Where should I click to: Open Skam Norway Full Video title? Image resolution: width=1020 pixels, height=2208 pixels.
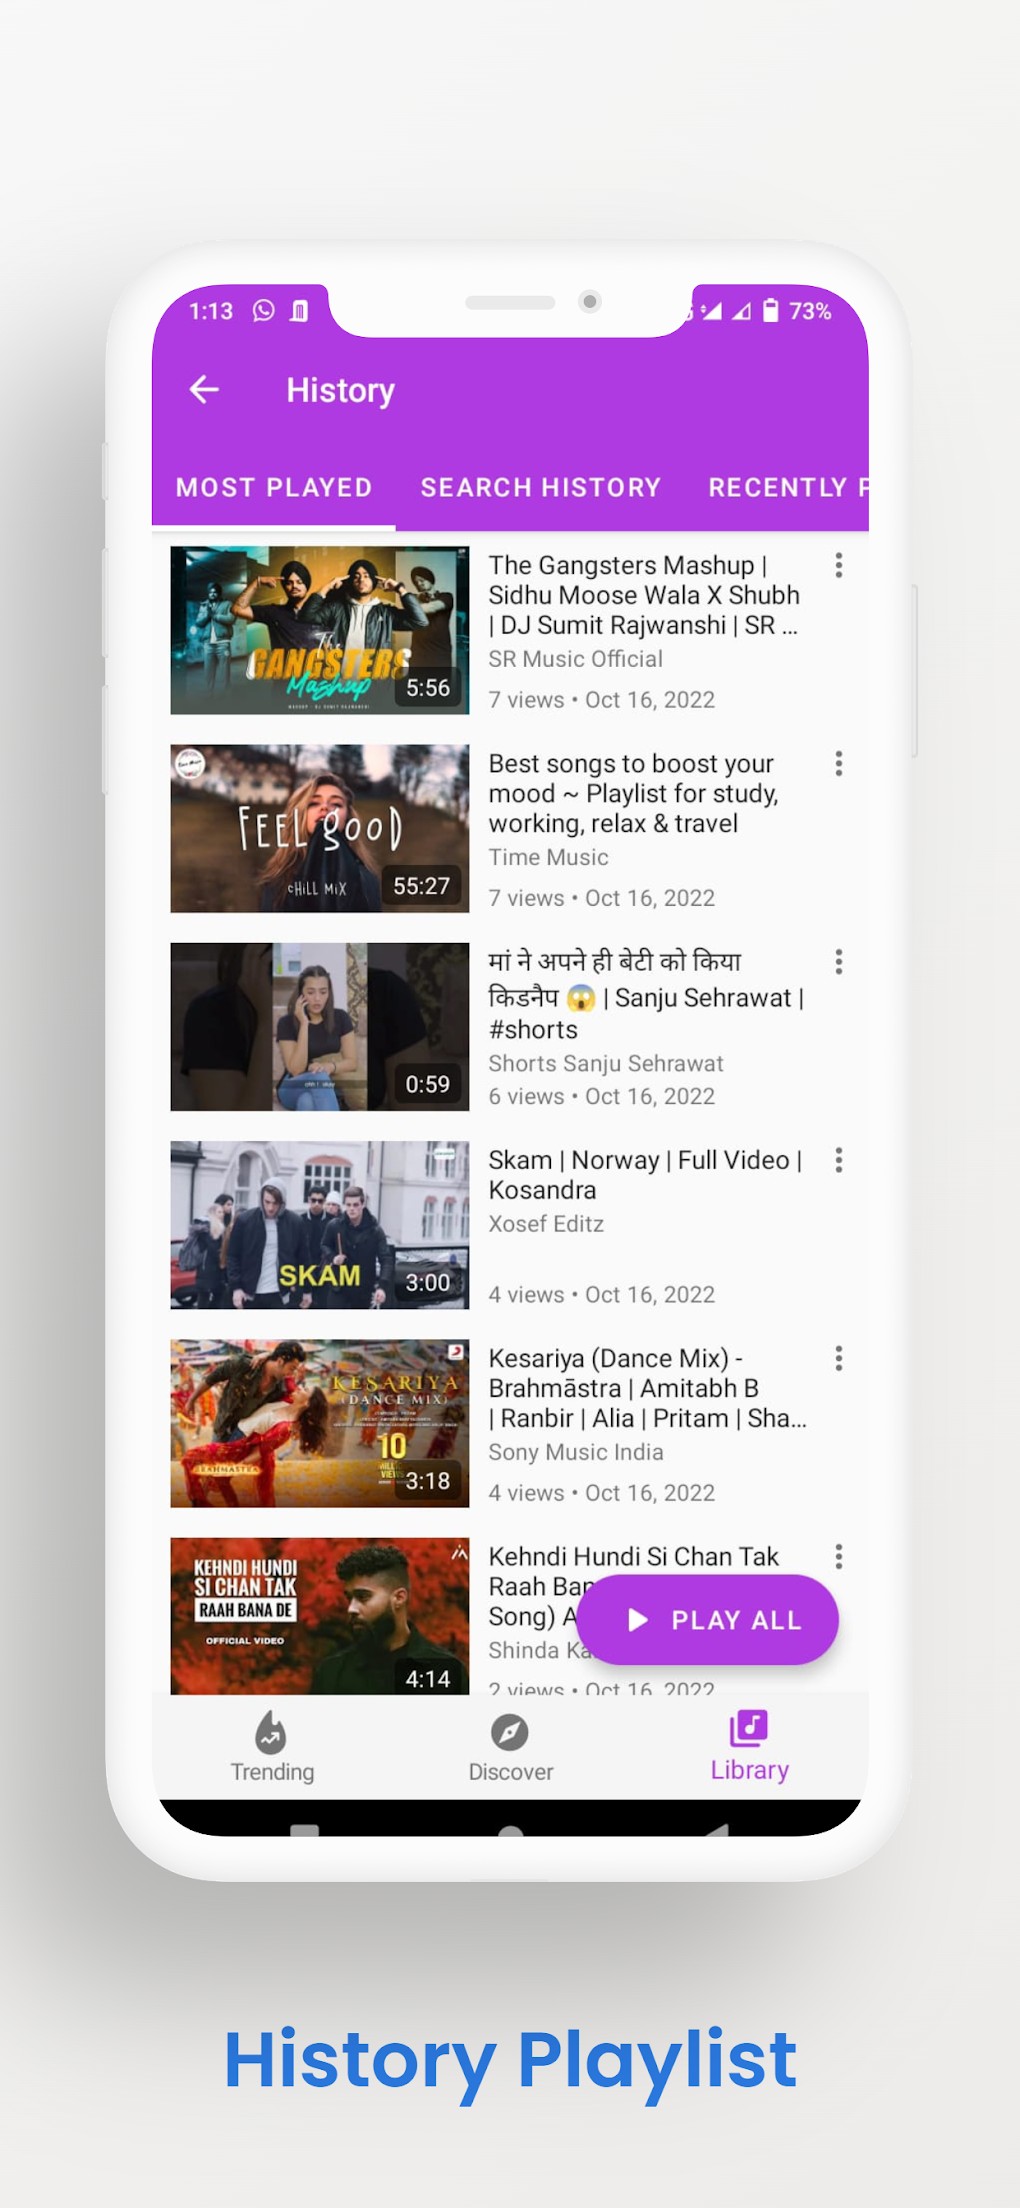tap(646, 1175)
